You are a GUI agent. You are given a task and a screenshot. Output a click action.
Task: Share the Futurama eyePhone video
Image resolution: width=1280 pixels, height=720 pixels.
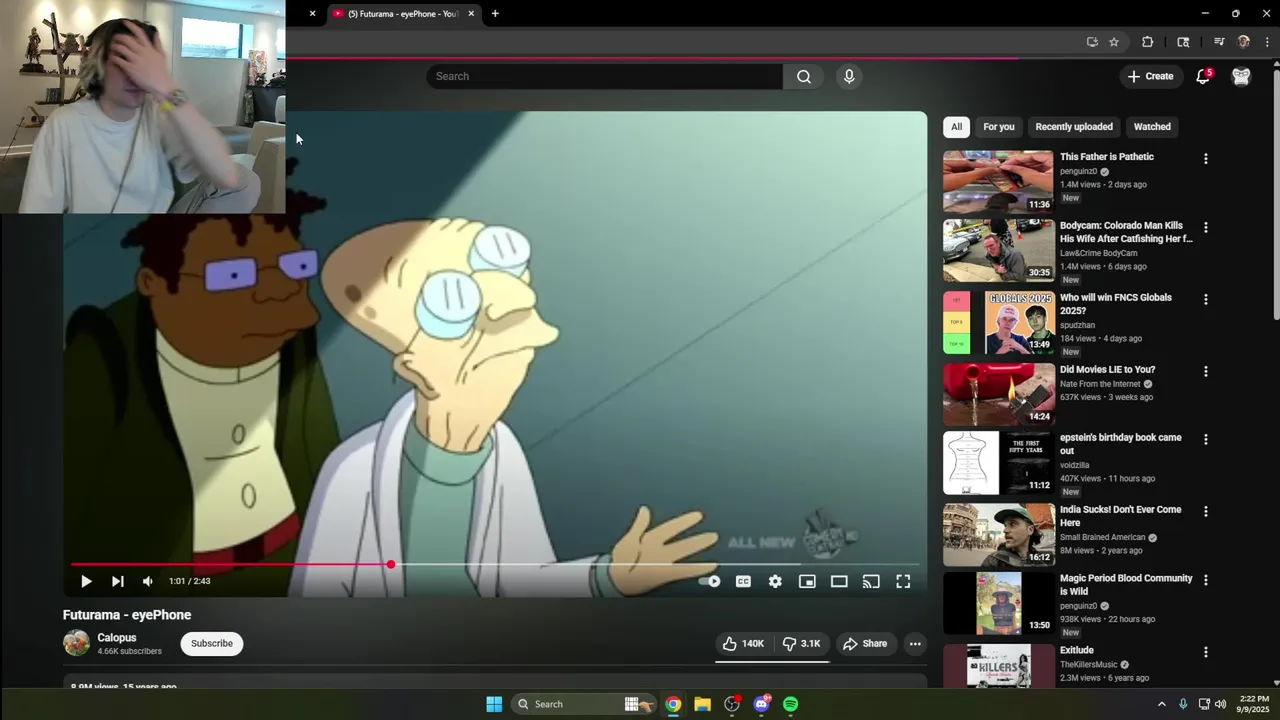(865, 643)
